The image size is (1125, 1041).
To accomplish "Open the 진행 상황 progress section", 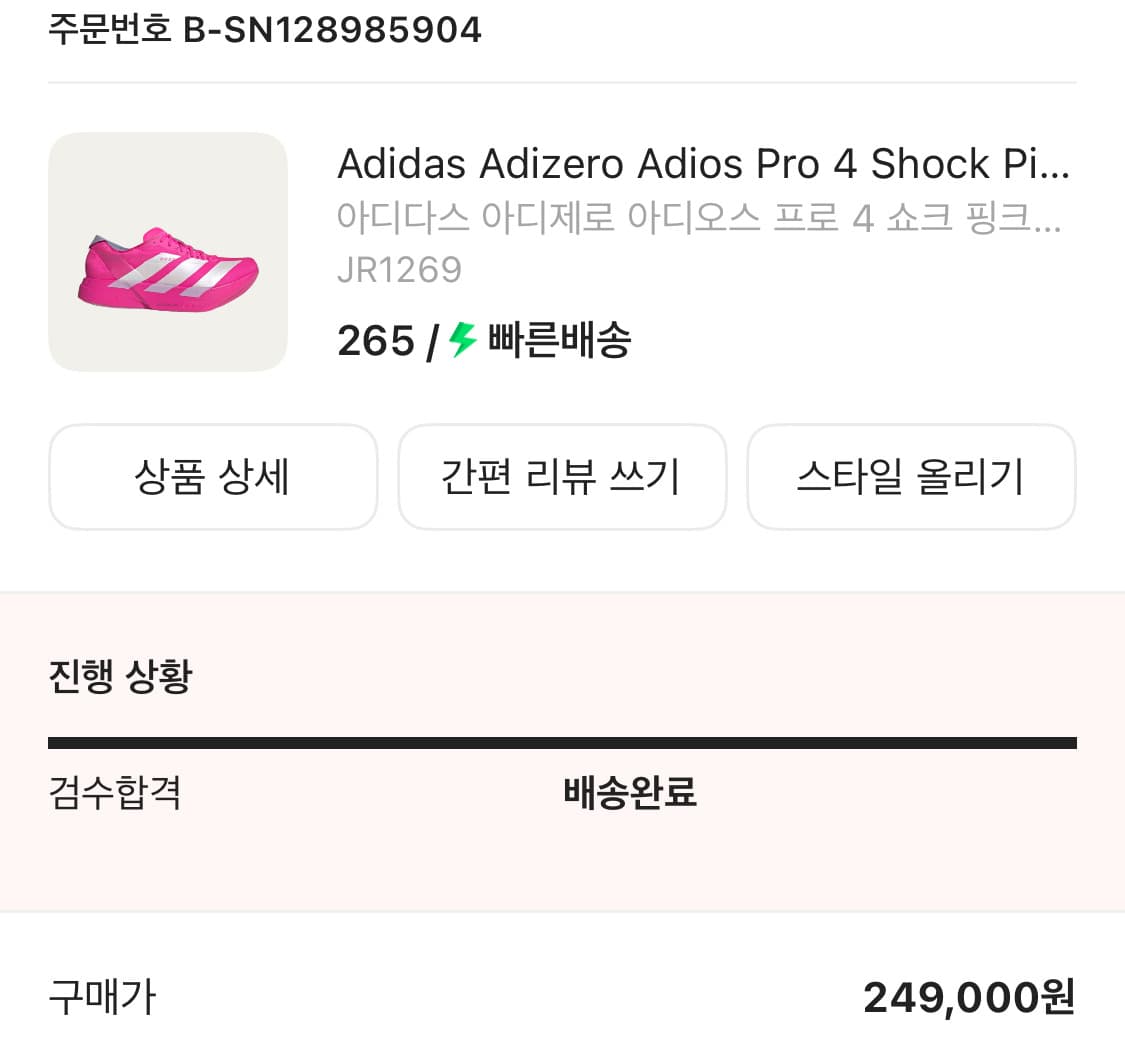I will tap(116, 678).
